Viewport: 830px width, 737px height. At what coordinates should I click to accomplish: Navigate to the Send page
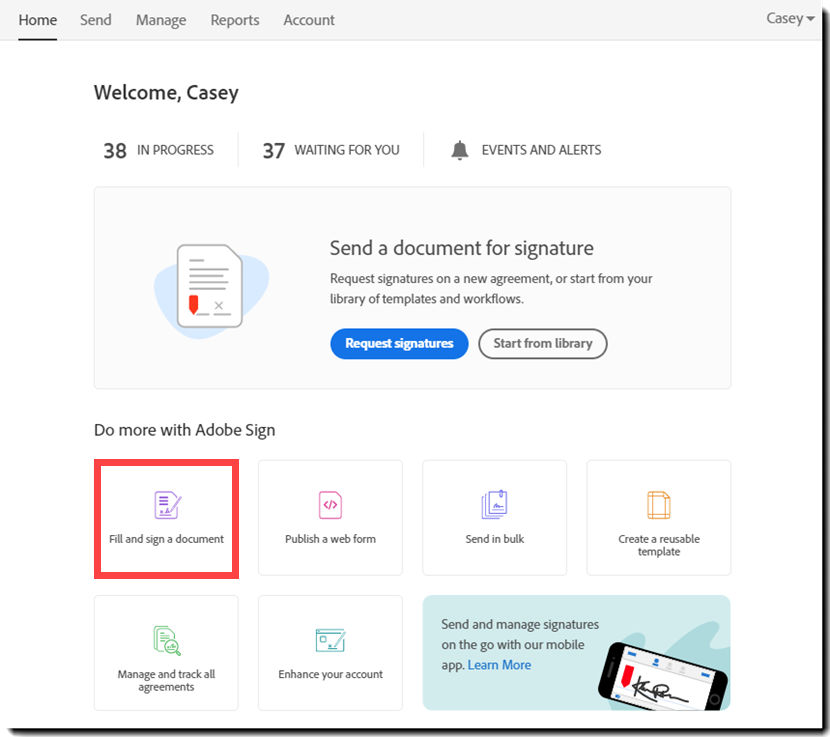pos(95,20)
